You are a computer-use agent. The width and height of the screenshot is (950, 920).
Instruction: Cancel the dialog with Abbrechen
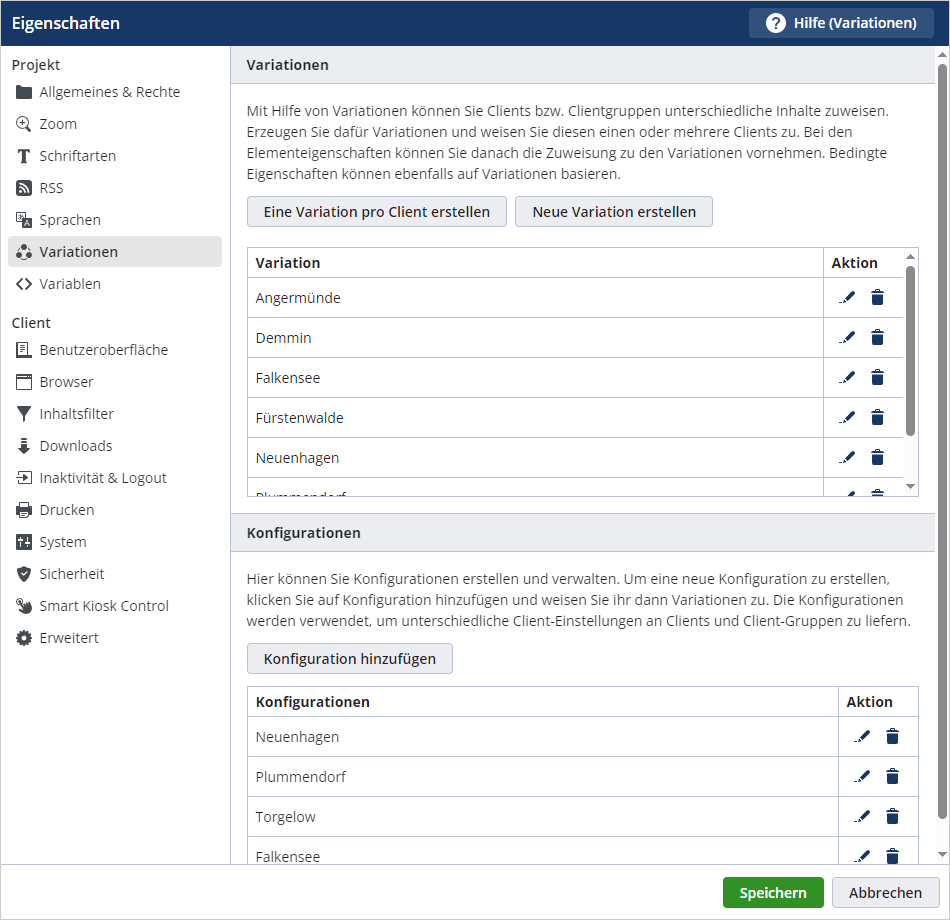tap(885, 893)
